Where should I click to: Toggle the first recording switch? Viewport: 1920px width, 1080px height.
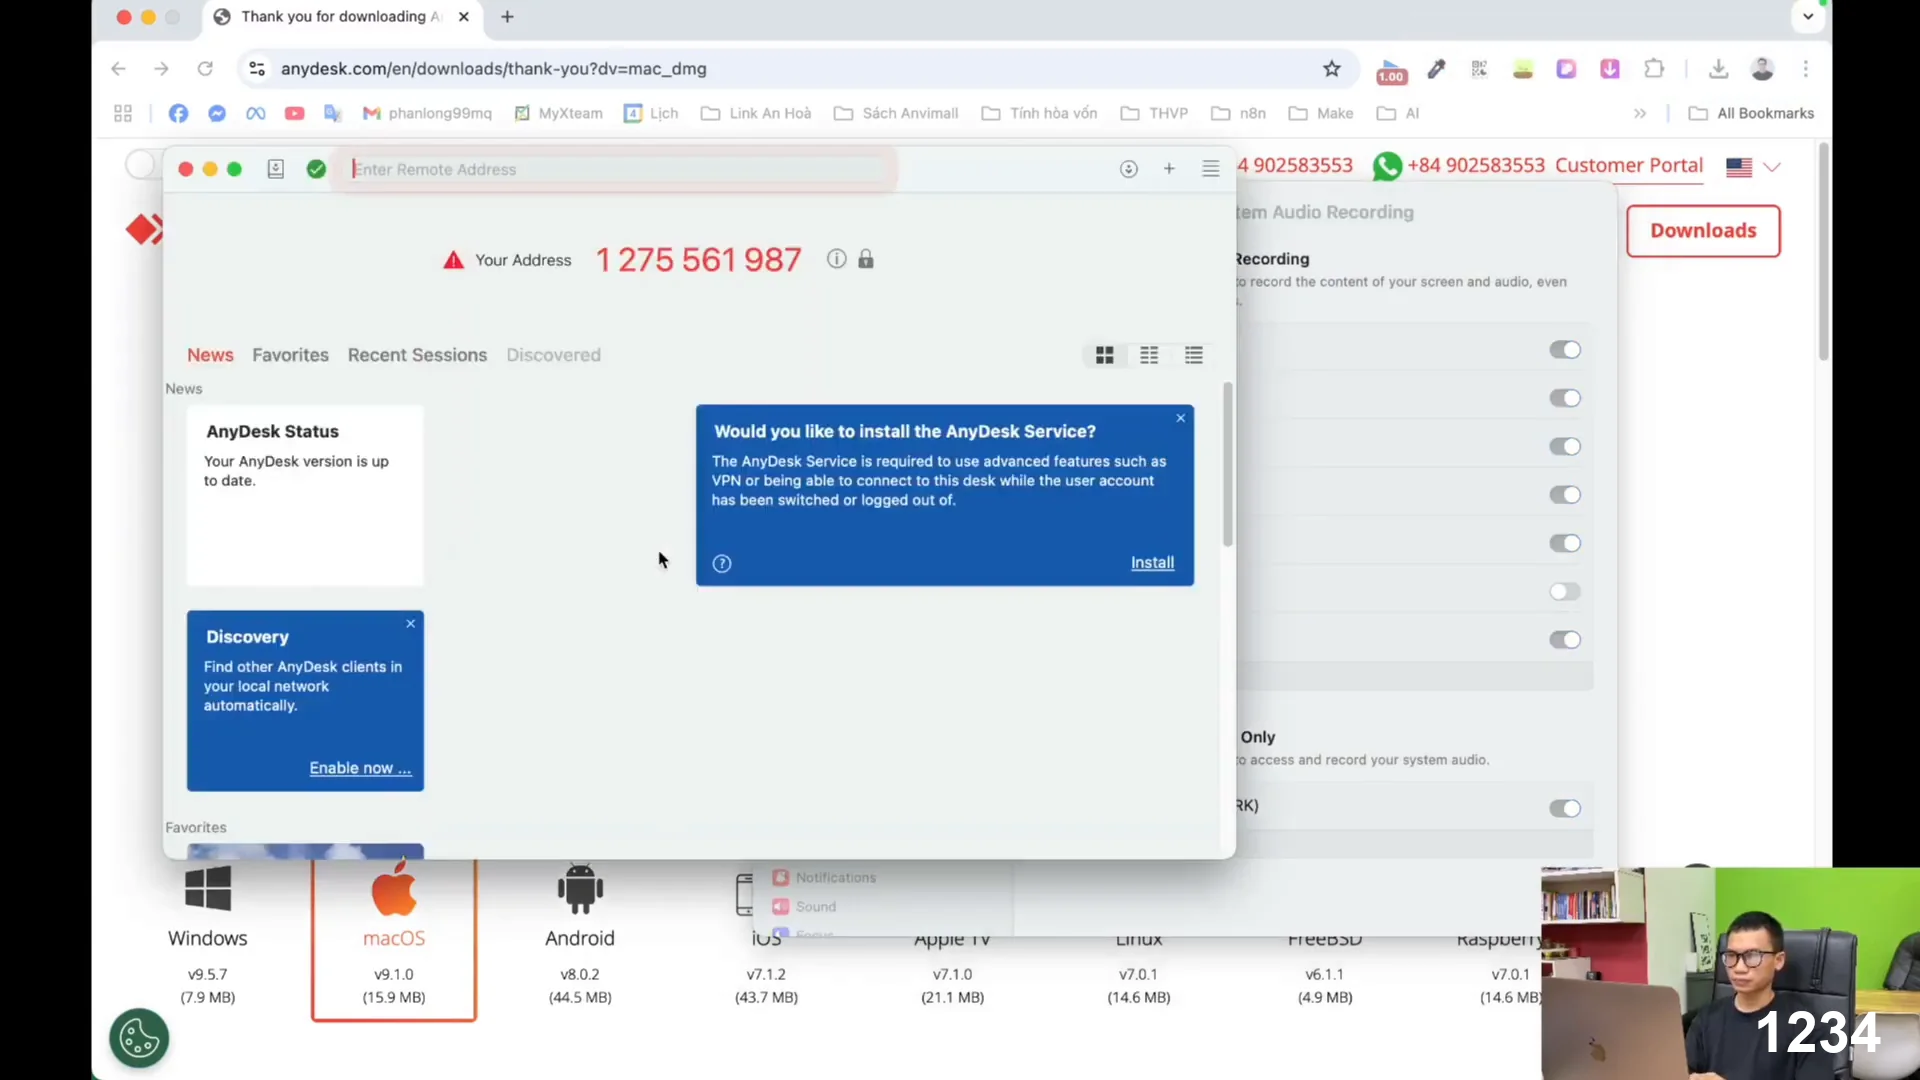(x=1565, y=349)
